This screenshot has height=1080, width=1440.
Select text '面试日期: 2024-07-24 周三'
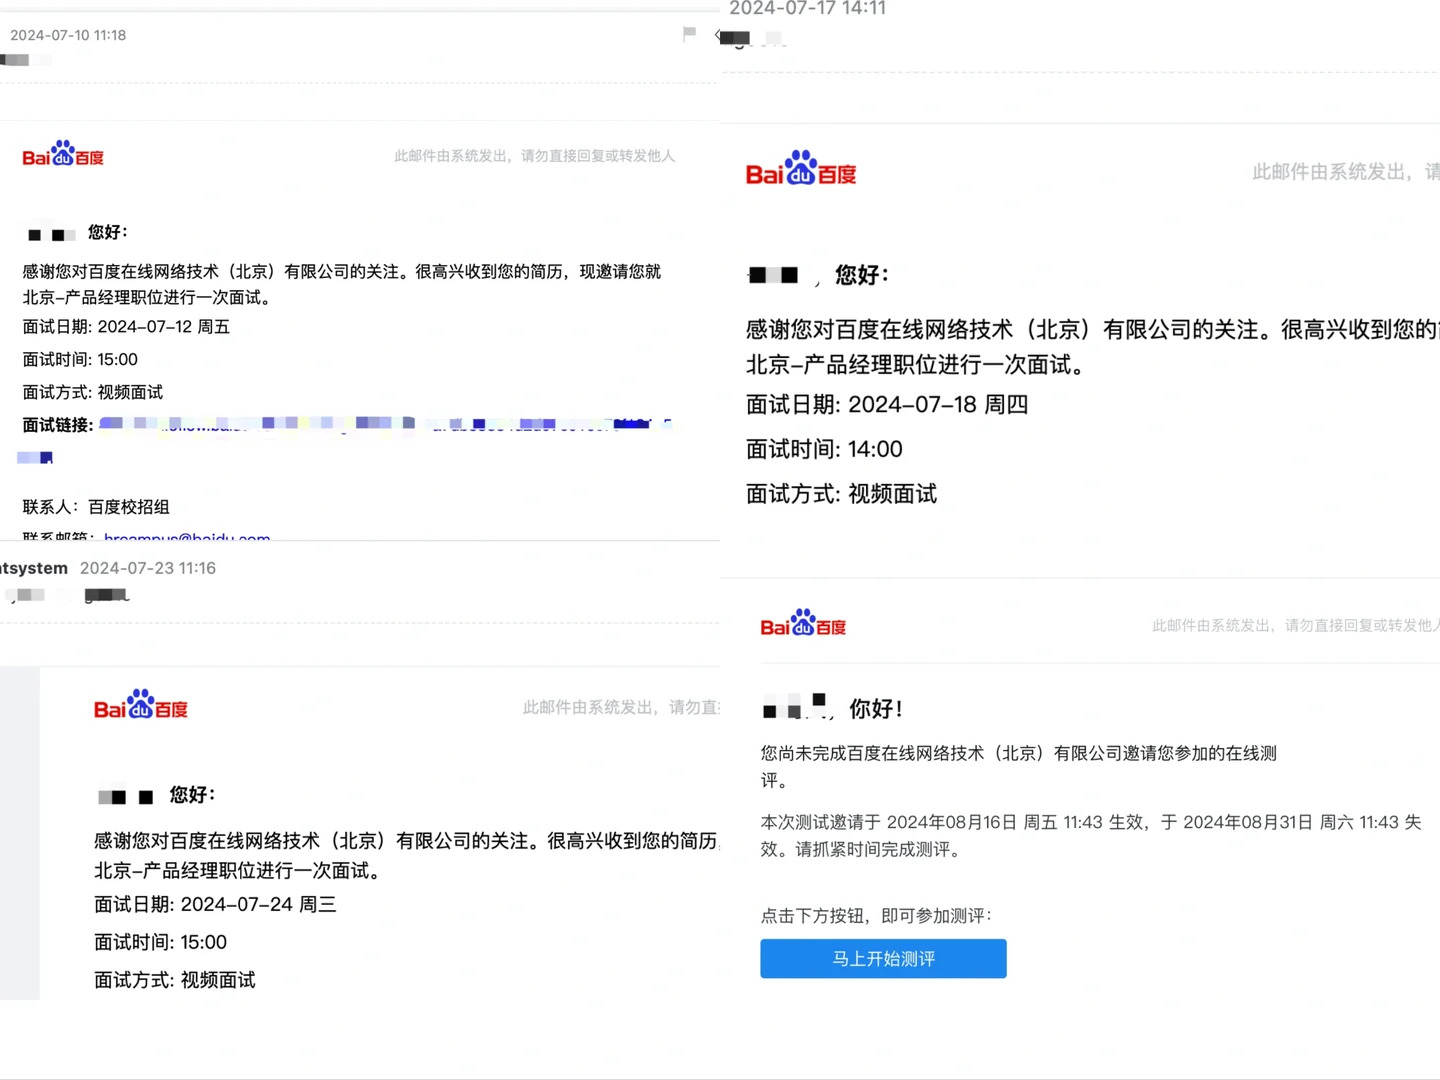[x=215, y=904]
